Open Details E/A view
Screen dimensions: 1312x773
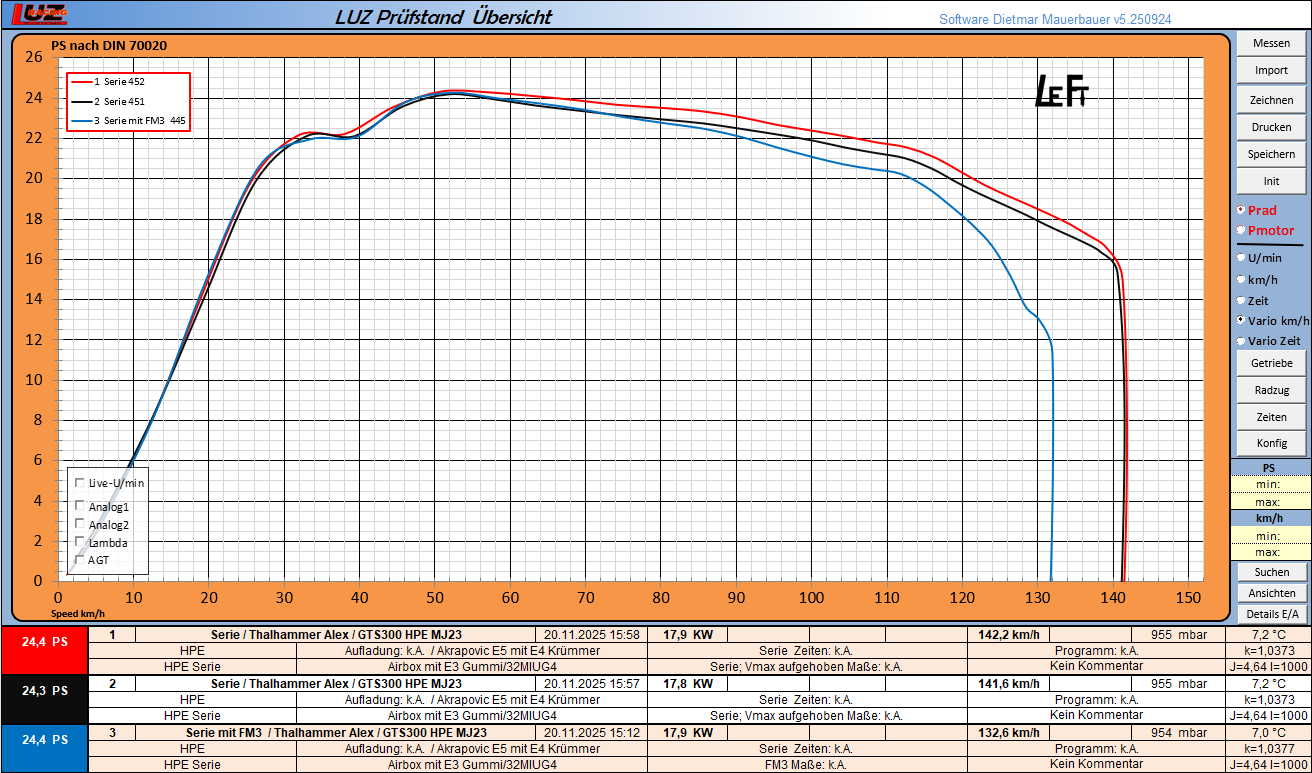tap(1271, 614)
